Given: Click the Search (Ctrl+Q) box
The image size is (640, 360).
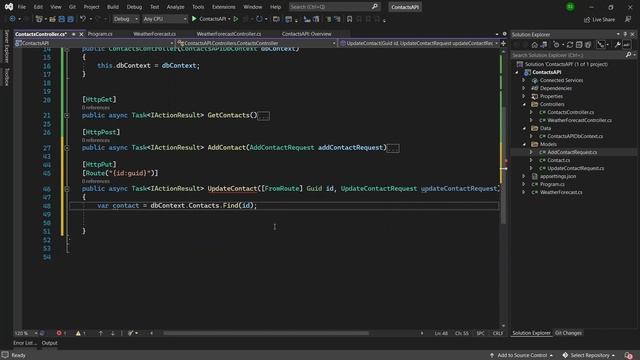Looking at the screenshot, I should (x=334, y=7).
